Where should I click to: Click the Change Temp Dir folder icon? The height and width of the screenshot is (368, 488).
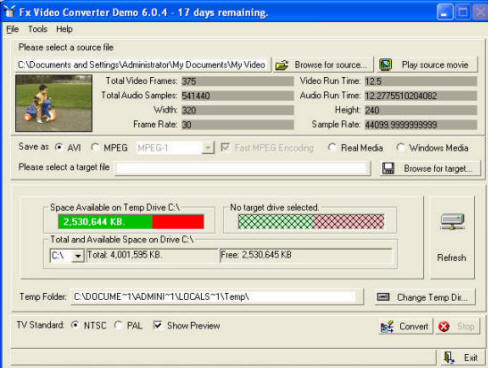[x=383, y=297]
